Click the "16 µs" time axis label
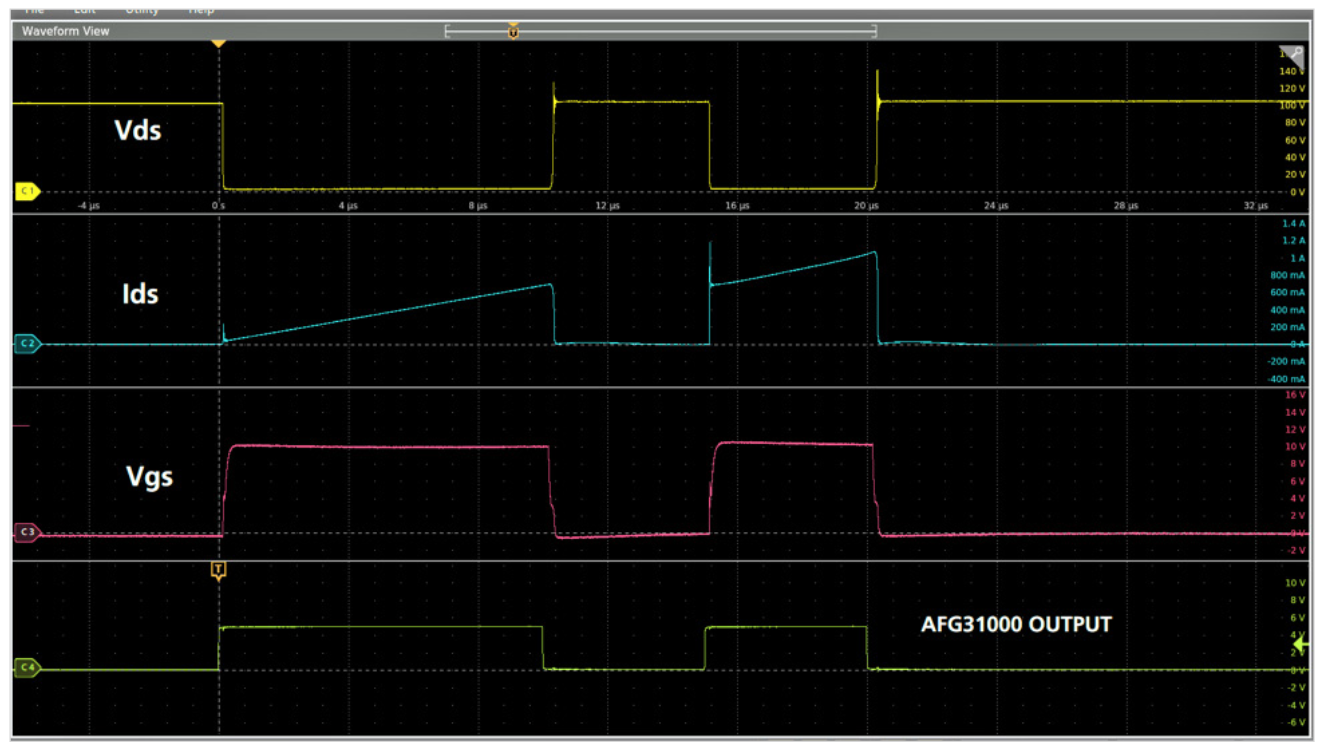The width and height of the screenshot is (1326, 750). pos(737,206)
